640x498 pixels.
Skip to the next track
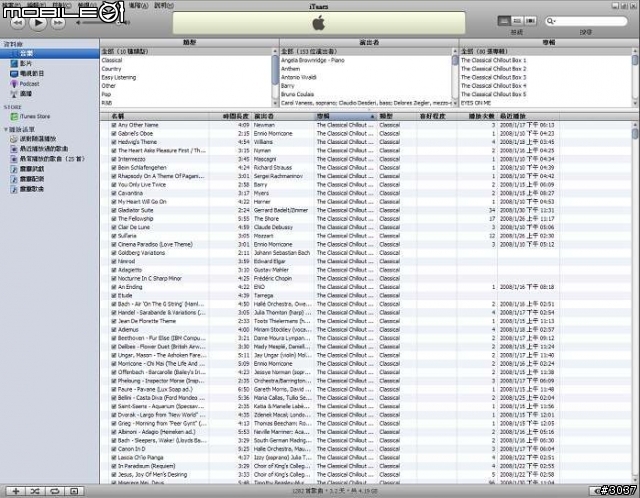click(x=58, y=23)
